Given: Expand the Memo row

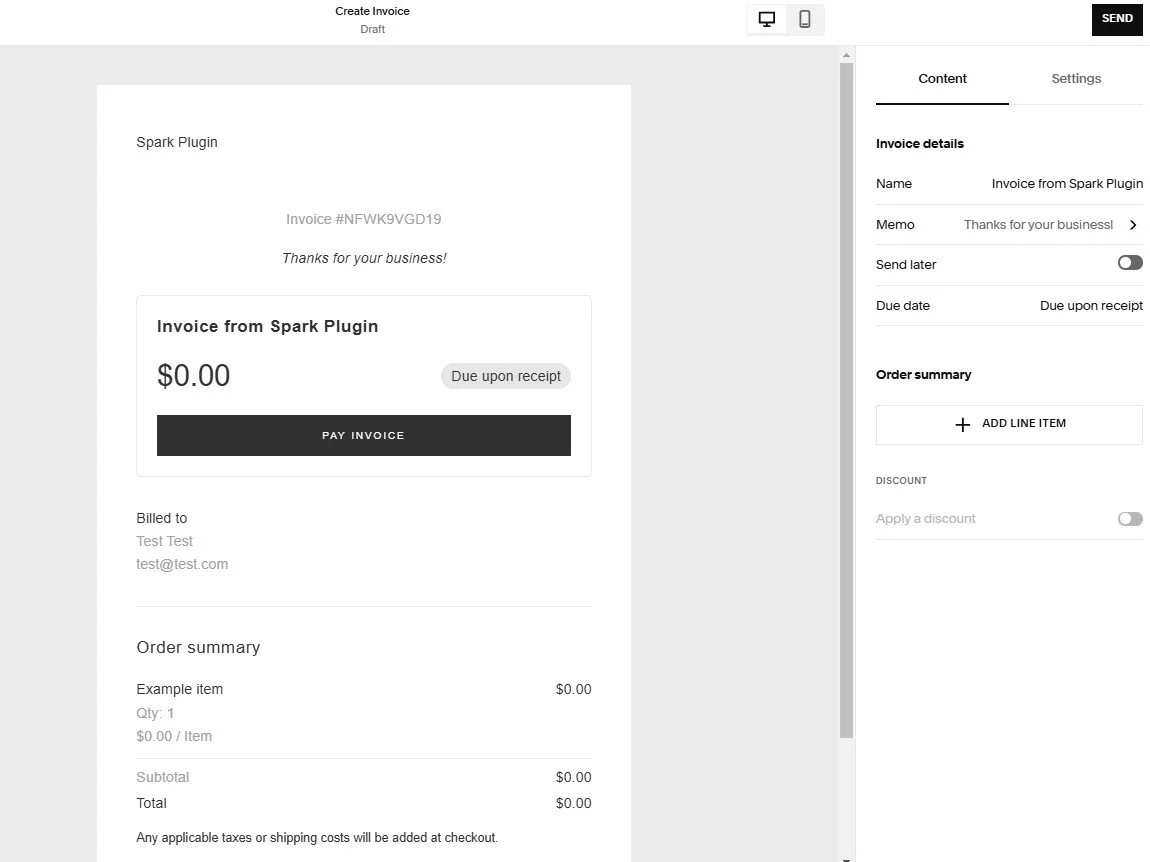Looking at the screenshot, I should point(1009,224).
